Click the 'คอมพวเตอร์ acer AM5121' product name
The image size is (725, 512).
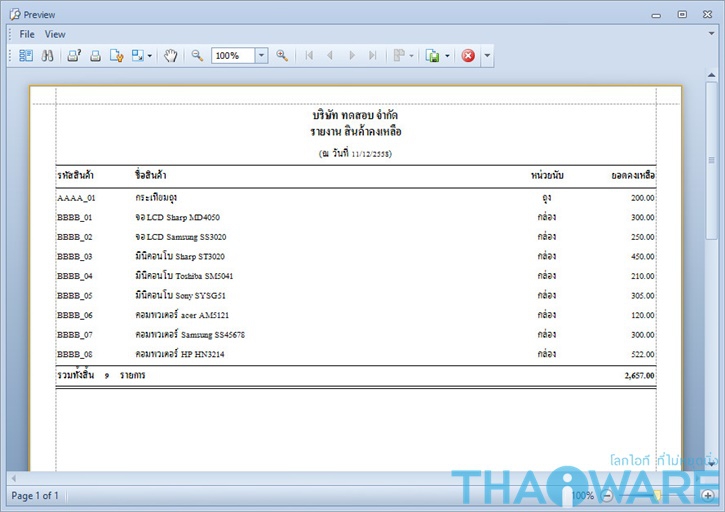(x=182, y=315)
